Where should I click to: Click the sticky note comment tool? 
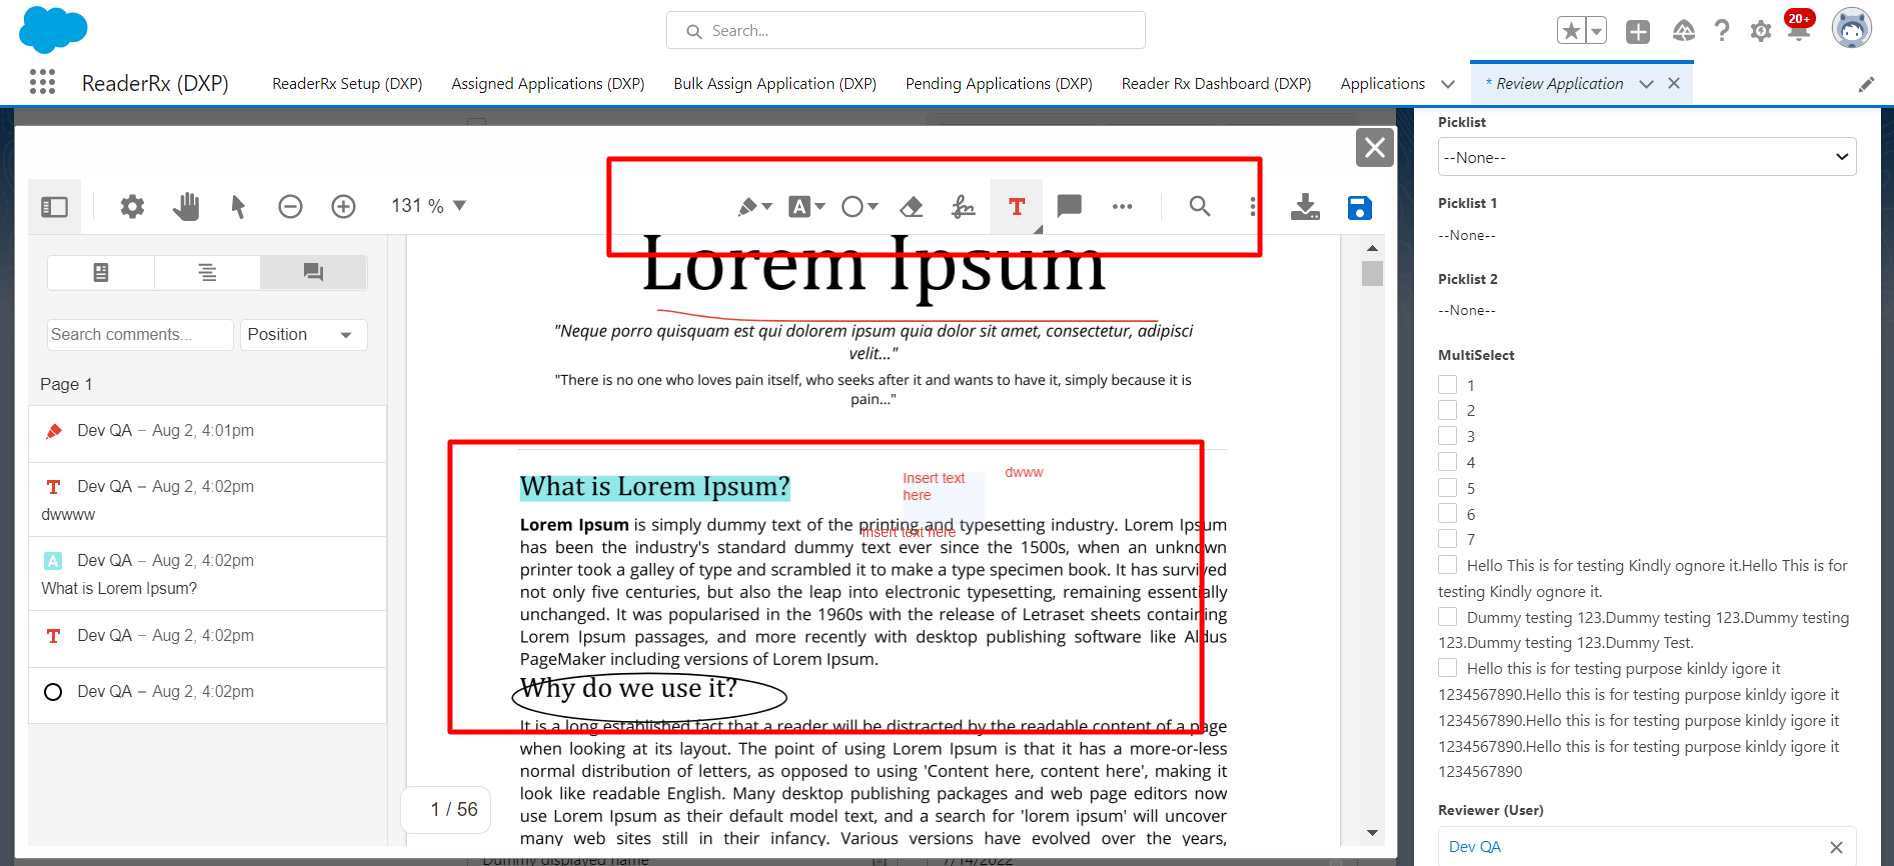[x=1069, y=206]
